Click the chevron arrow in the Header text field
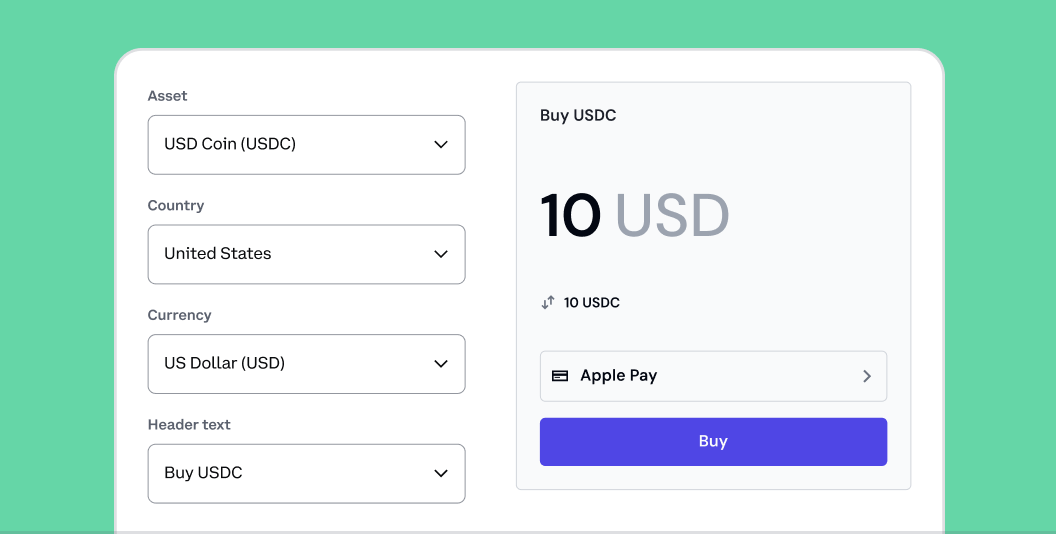This screenshot has width=1056, height=534. (x=440, y=473)
